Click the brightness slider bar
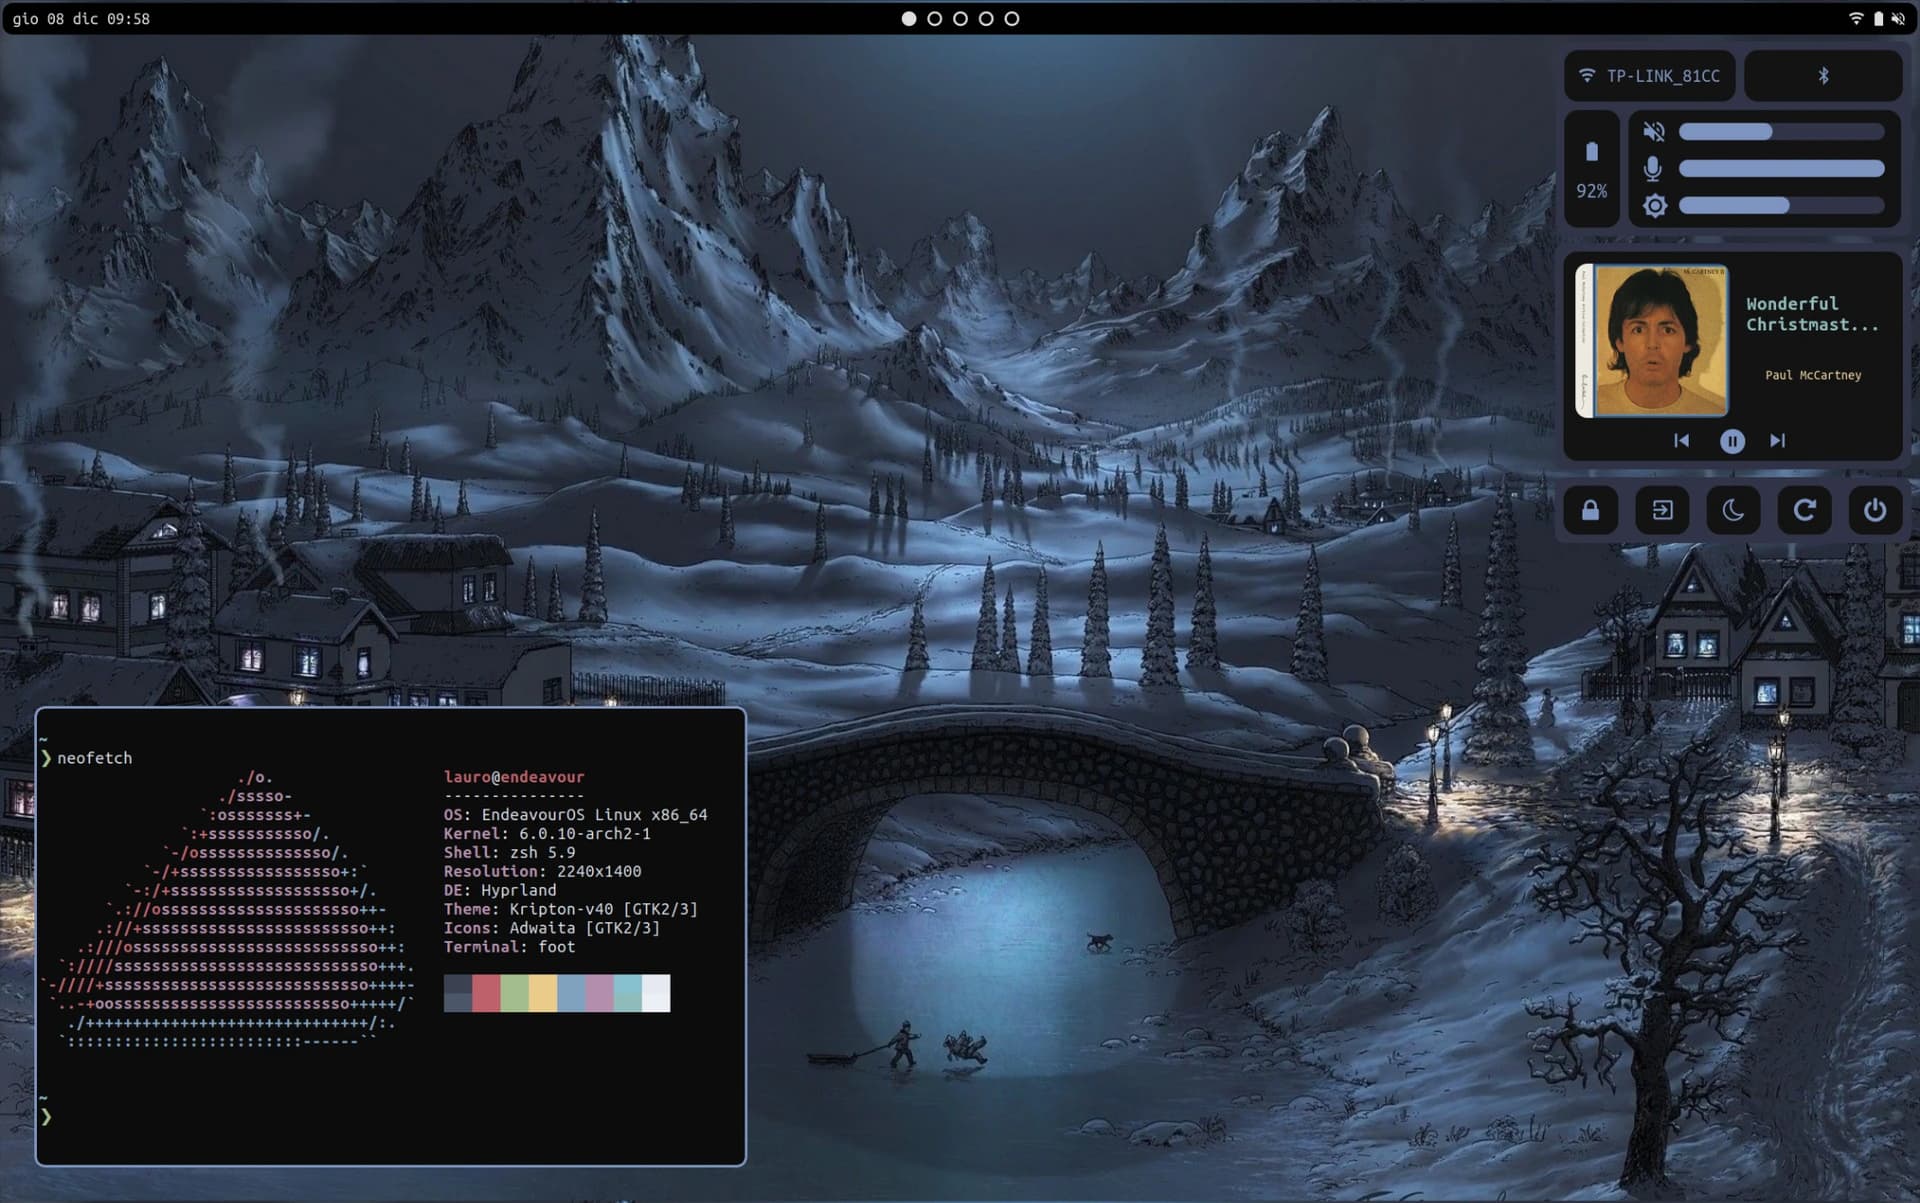Viewport: 1920px width, 1203px height. [x=1781, y=206]
